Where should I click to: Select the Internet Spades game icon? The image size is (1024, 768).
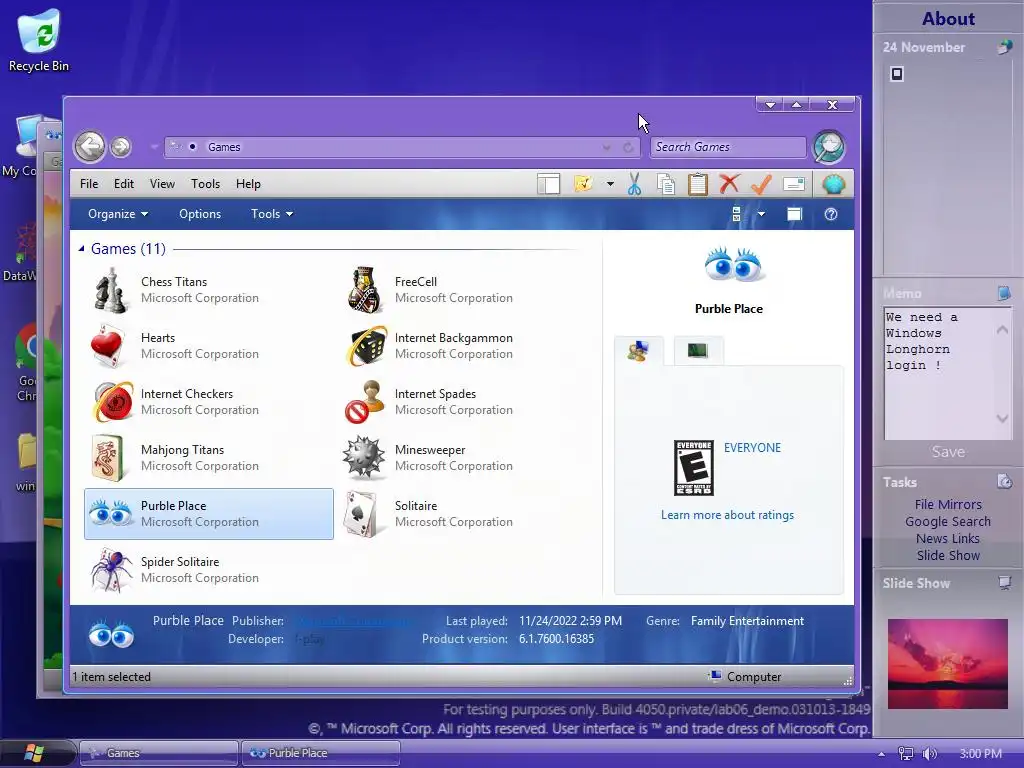click(365, 402)
